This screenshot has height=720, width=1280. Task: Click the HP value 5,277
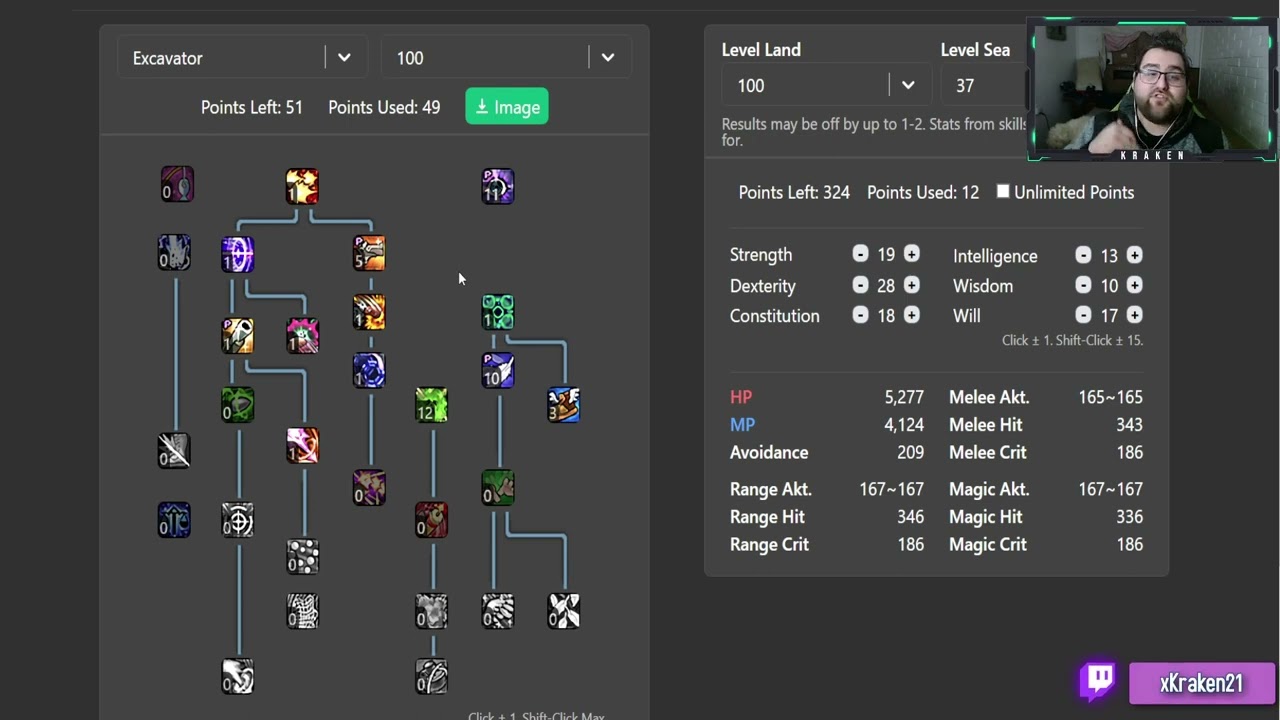pyautogui.click(x=904, y=397)
